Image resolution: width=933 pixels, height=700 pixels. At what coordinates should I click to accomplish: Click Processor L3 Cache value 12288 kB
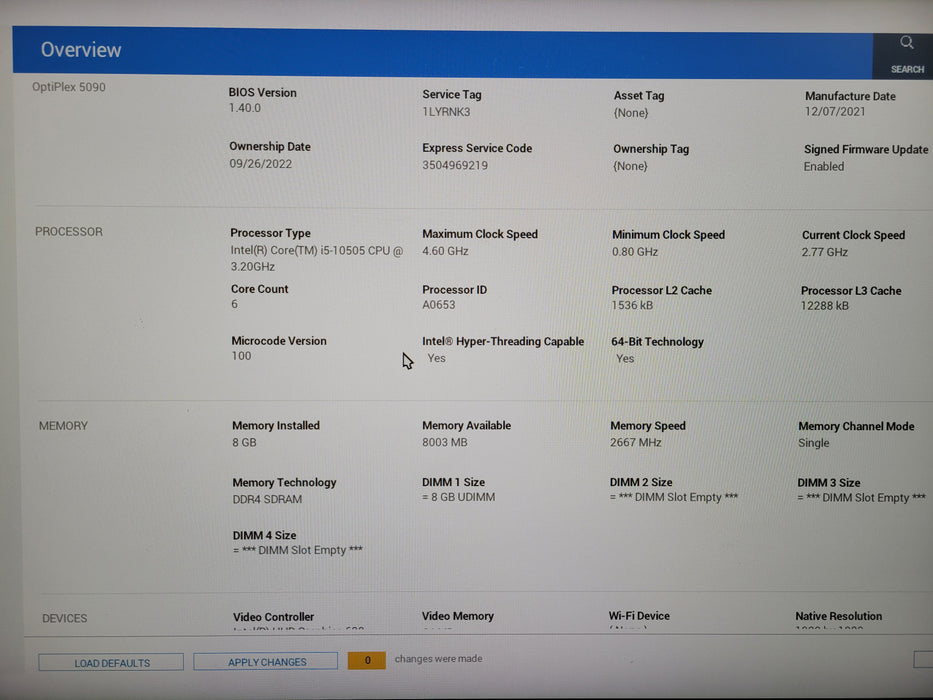(x=825, y=306)
